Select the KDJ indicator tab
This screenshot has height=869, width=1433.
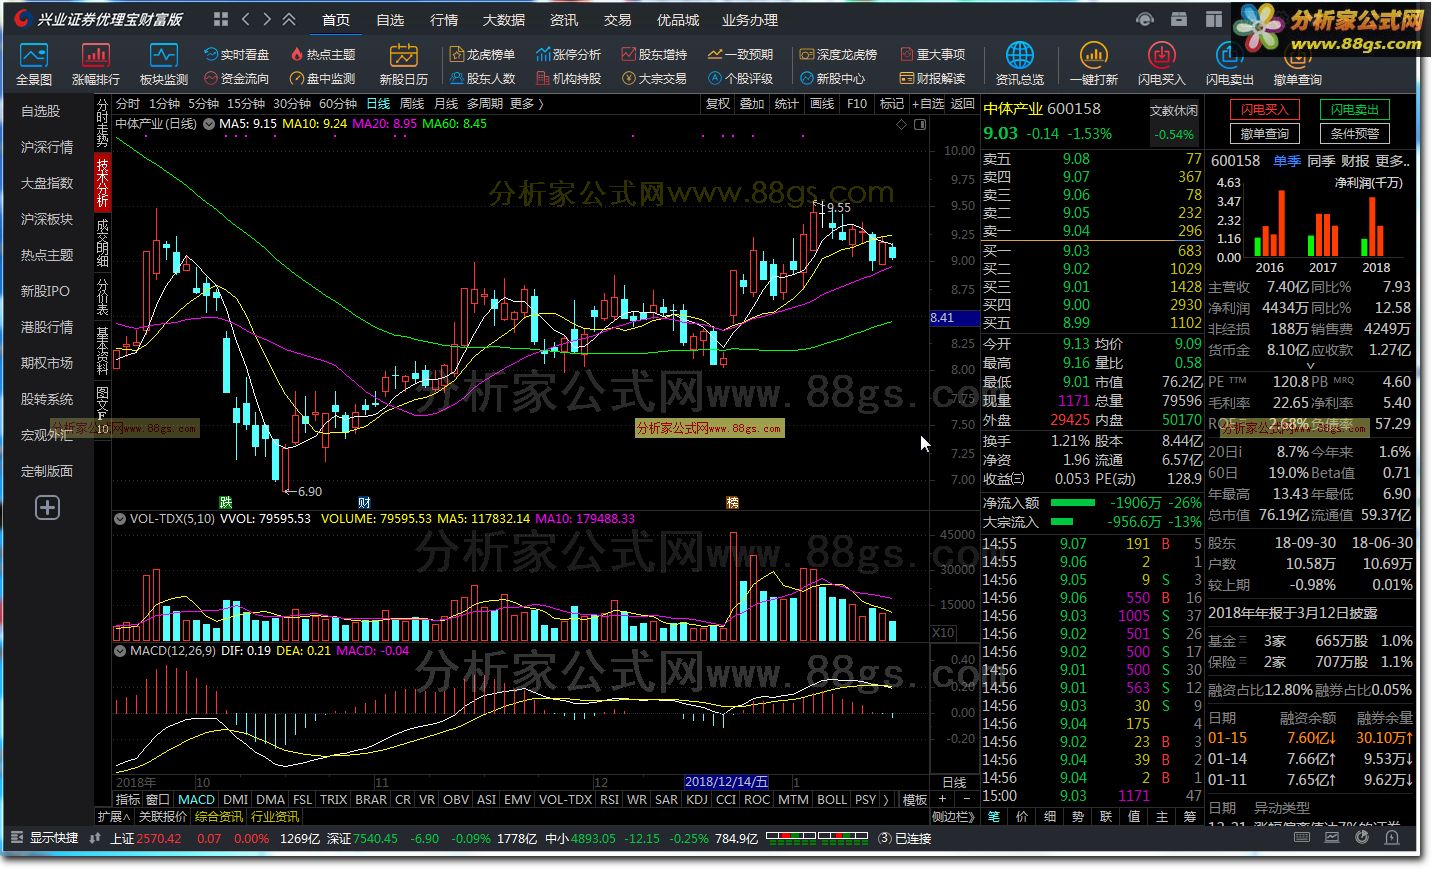click(x=697, y=799)
